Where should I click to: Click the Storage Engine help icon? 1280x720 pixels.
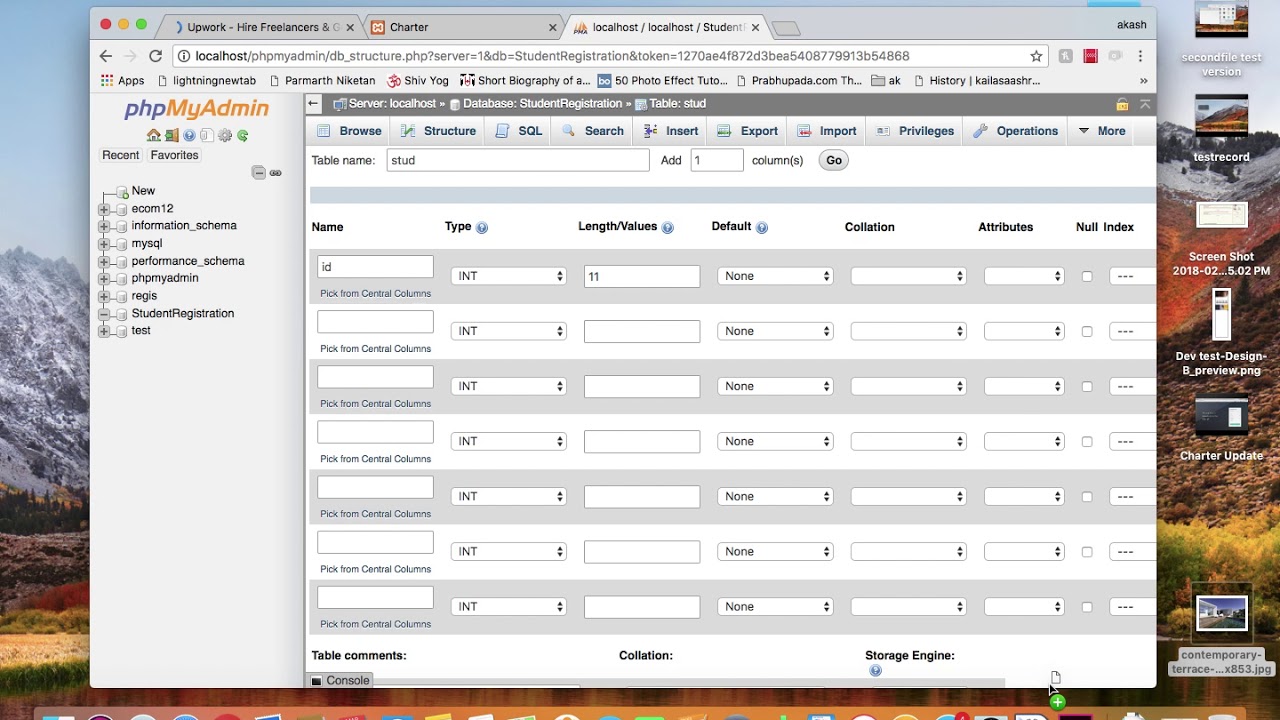coord(875,671)
